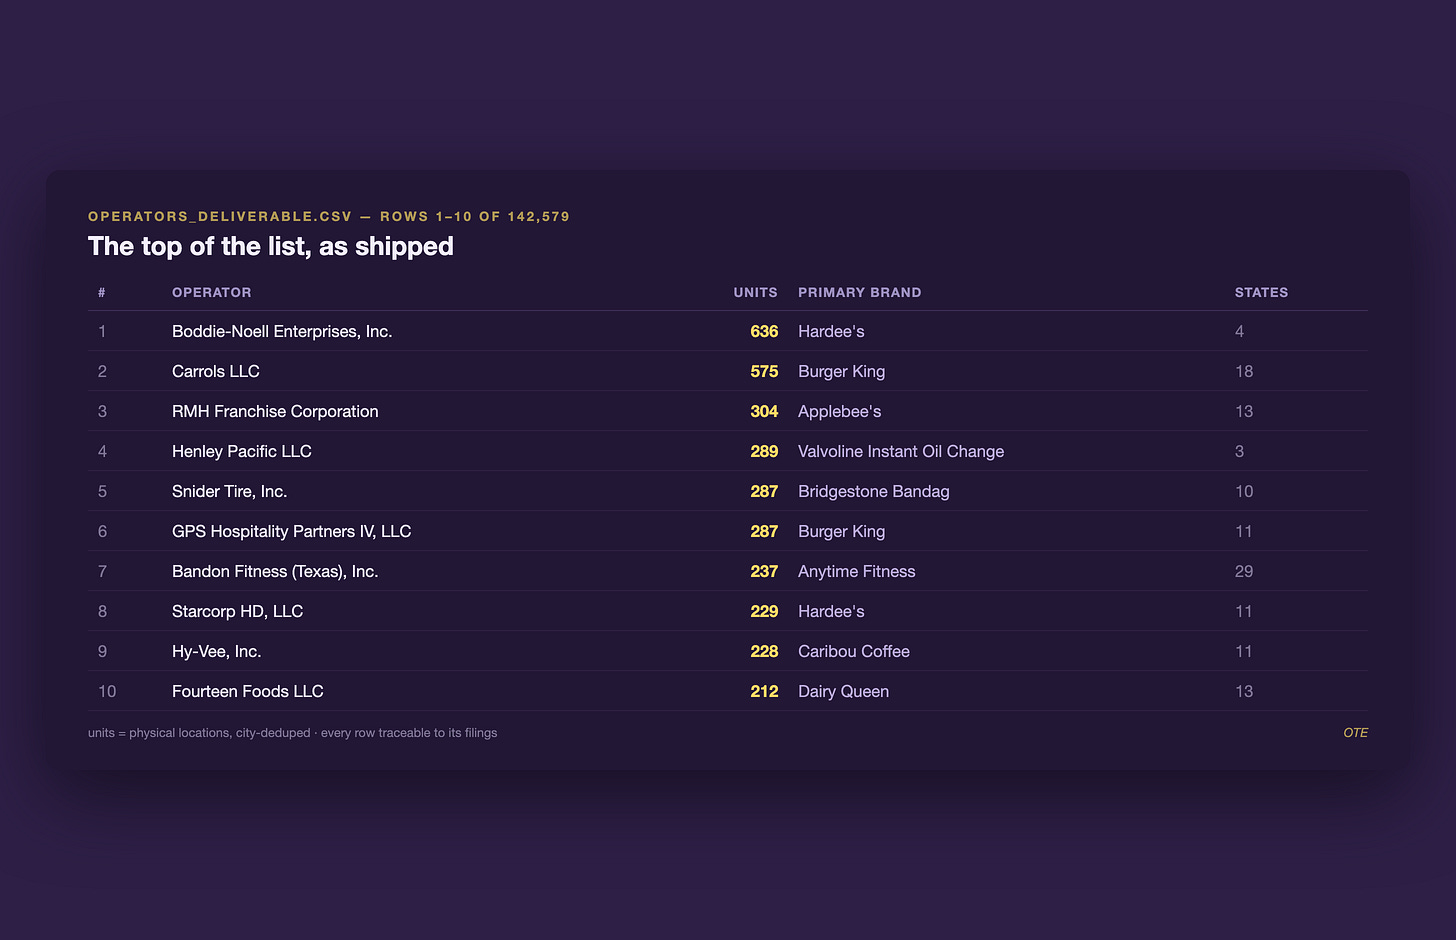Image resolution: width=1456 pixels, height=940 pixels.
Task: Select operator "Boddie-Noell Enterprises, Inc."
Action: point(282,331)
